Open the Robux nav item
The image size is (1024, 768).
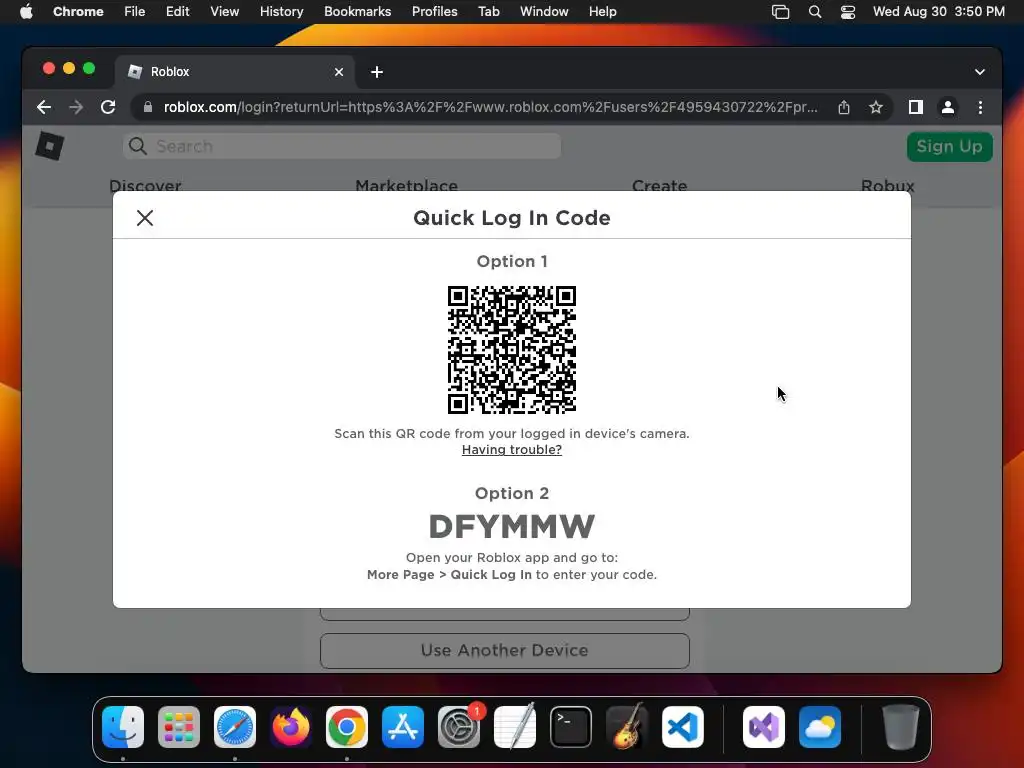888,185
